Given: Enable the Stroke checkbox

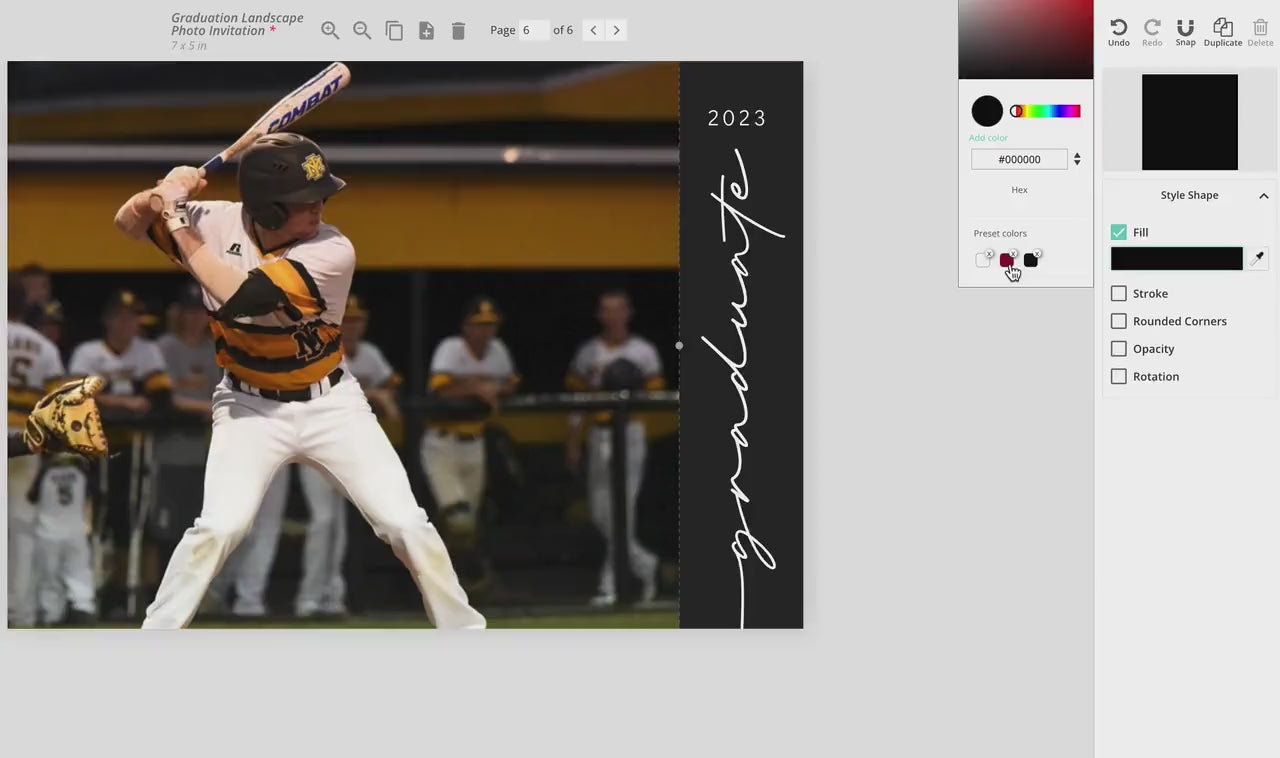Looking at the screenshot, I should pos(1119,294).
